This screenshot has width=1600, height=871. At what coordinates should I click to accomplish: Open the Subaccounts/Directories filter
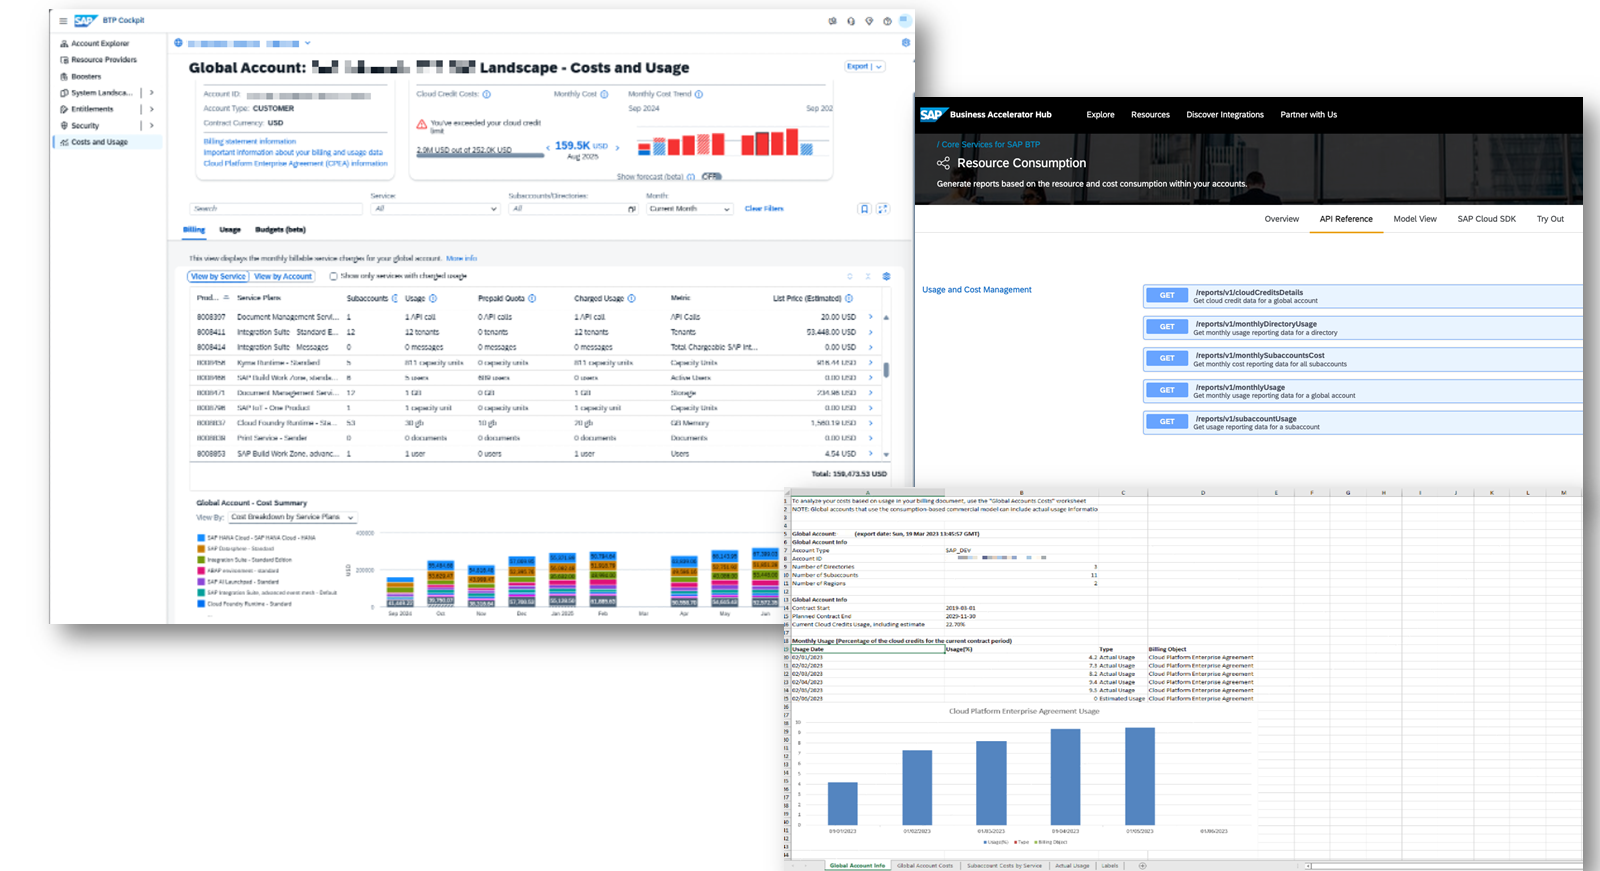573,209
